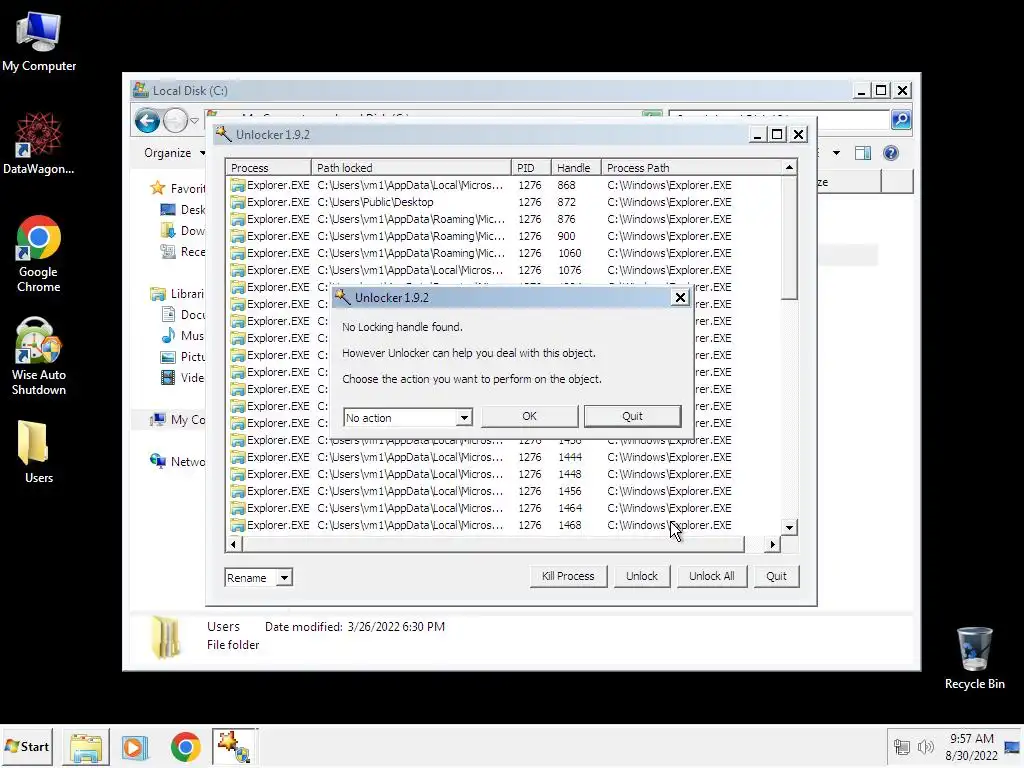Click the volume speaker tray icon

tap(925, 747)
